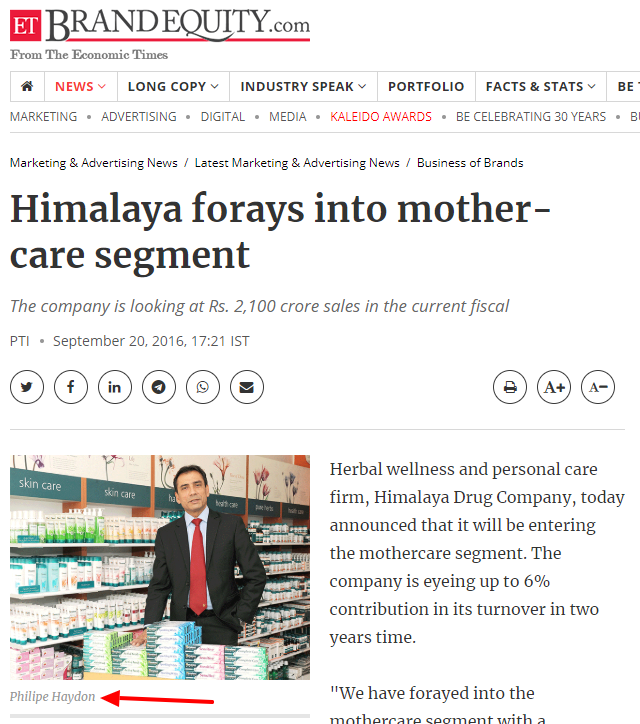Expand INDUSTRY SPEAK menu
The image size is (640, 724).
coord(303,86)
